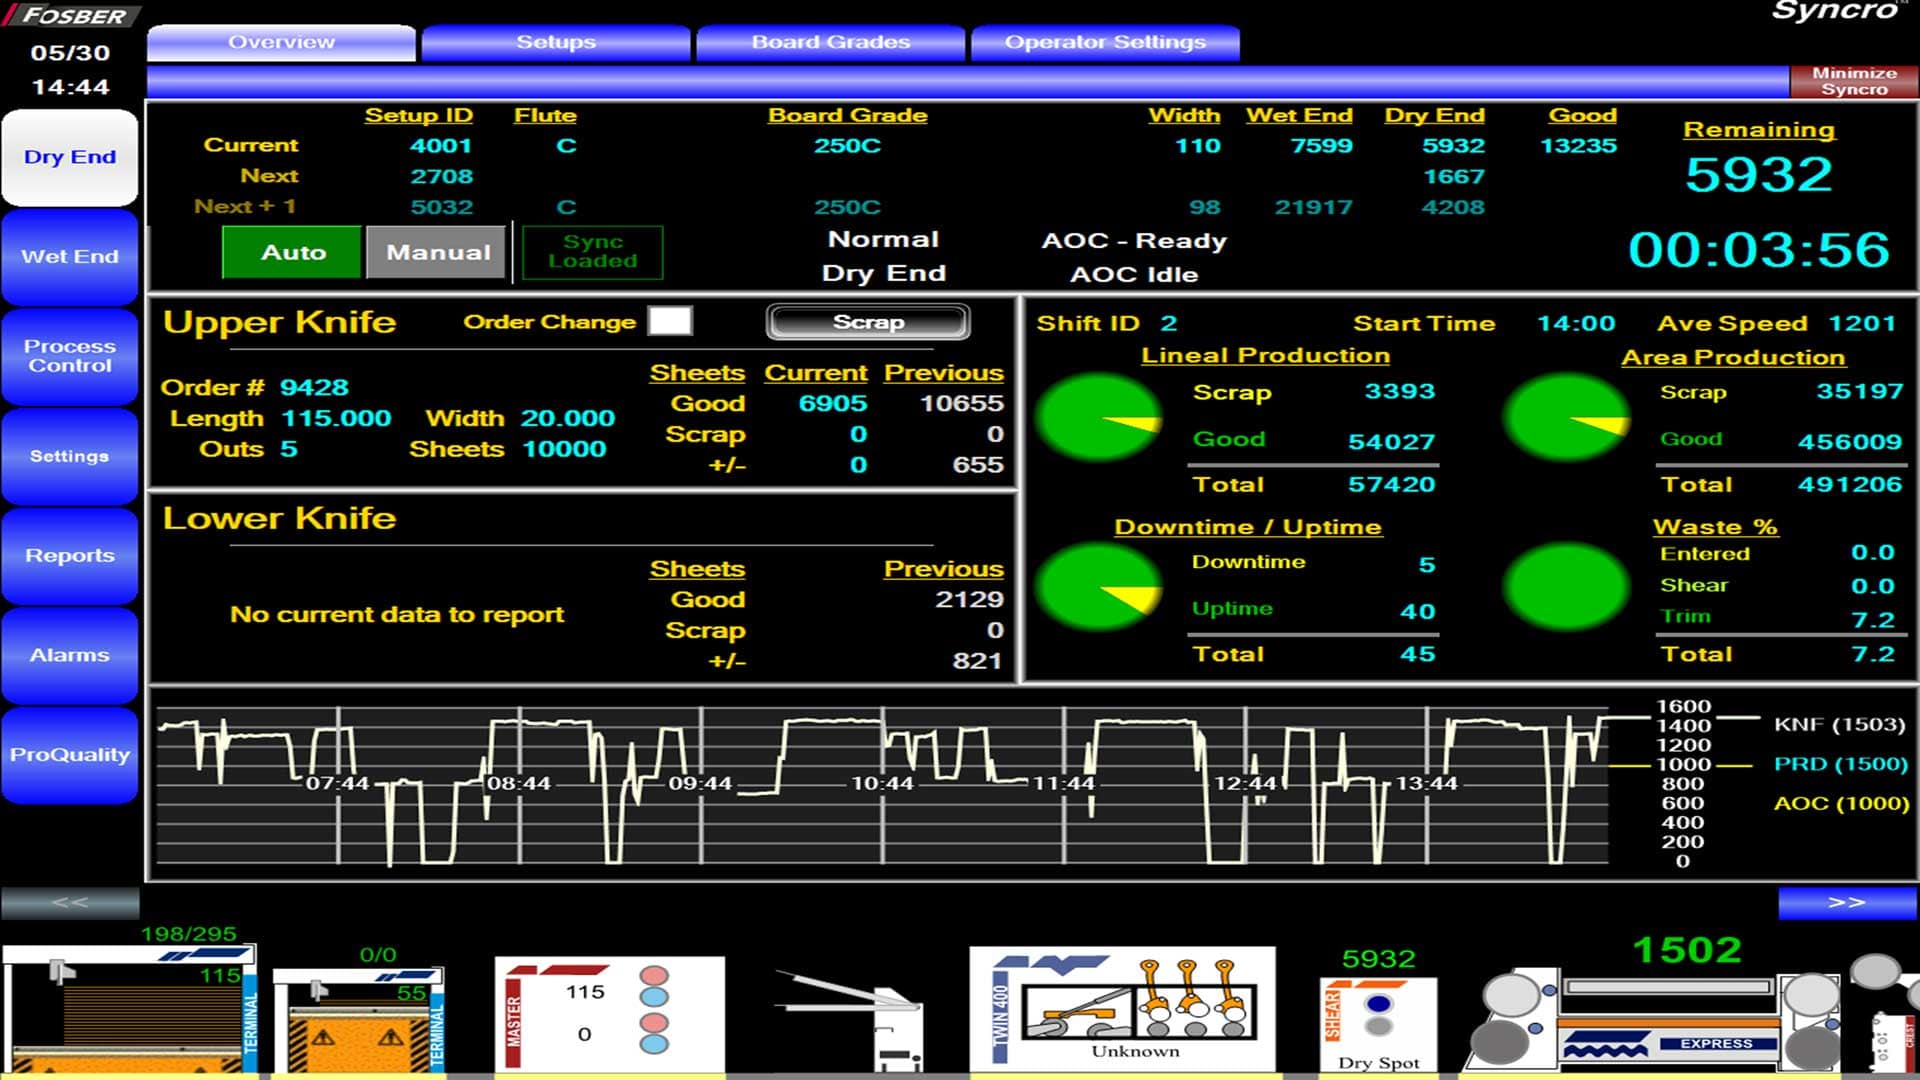Switch to Auto mode
Screen dimensions: 1920x1080
pyautogui.click(x=292, y=252)
